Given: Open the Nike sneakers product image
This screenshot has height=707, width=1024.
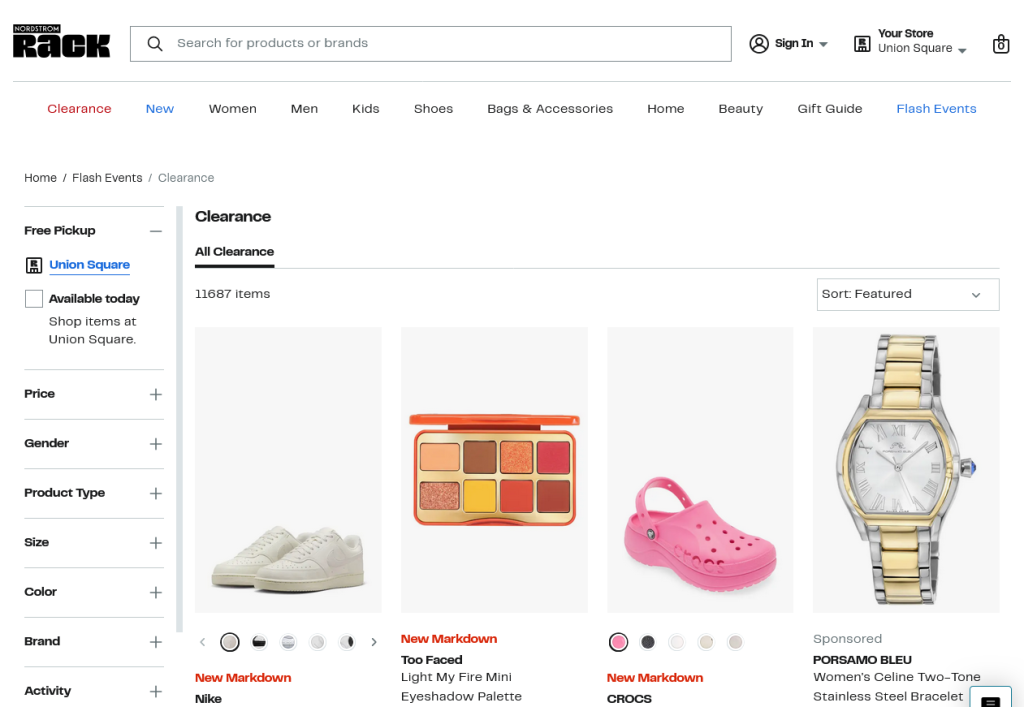Looking at the screenshot, I should click(288, 470).
